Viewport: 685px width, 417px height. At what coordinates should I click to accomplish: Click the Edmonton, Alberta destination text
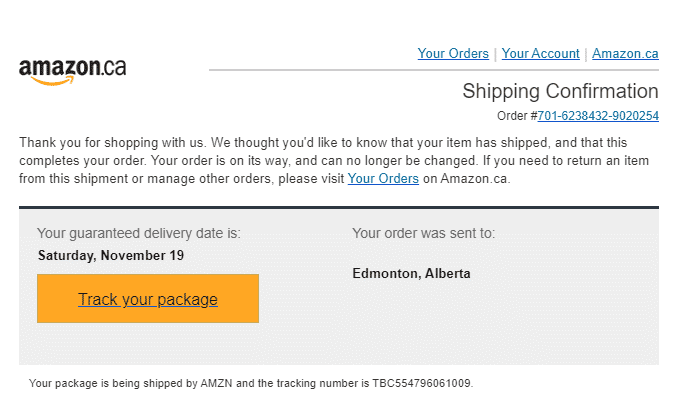click(x=412, y=273)
